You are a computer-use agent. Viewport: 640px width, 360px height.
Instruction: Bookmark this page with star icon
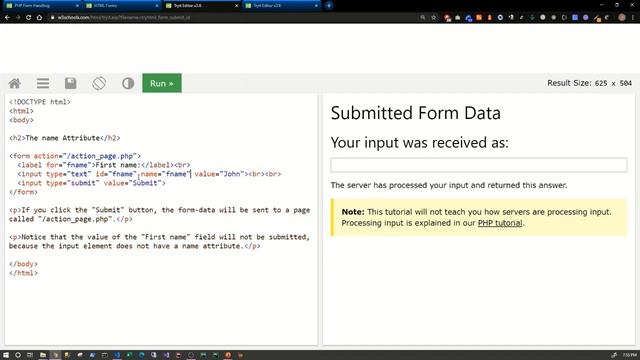(x=433, y=18)
